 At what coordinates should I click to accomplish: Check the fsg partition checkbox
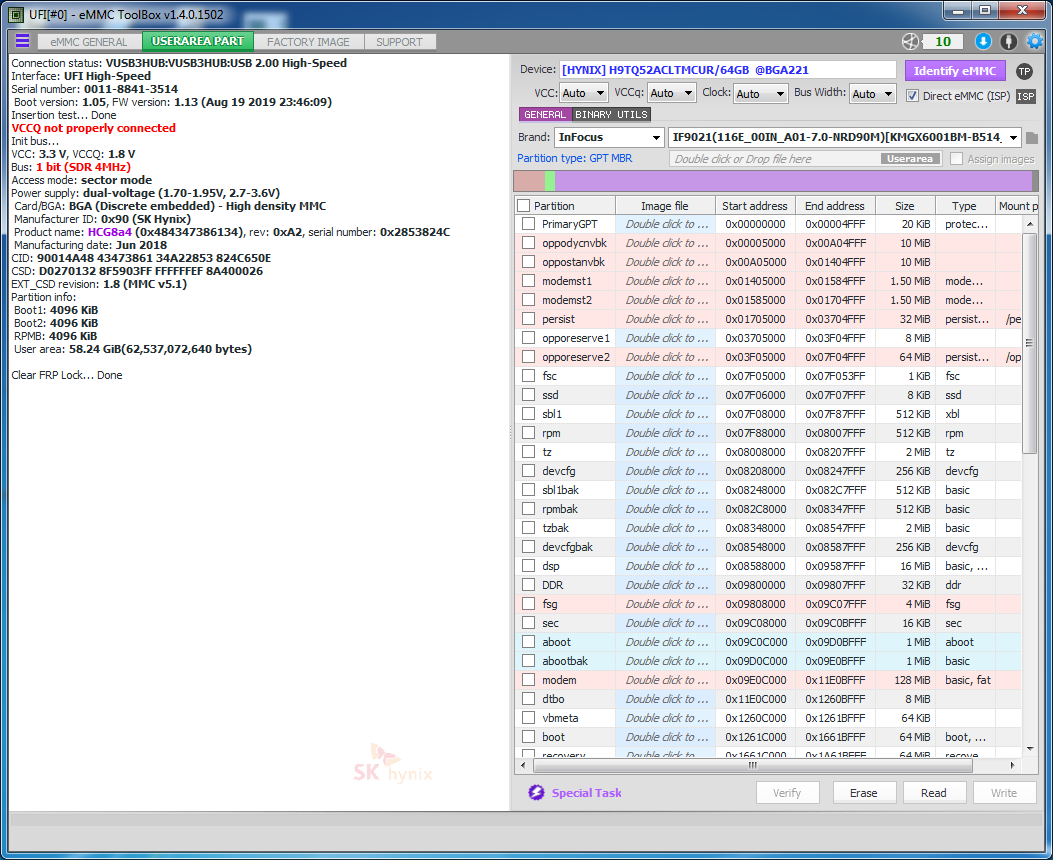(529, 604)
